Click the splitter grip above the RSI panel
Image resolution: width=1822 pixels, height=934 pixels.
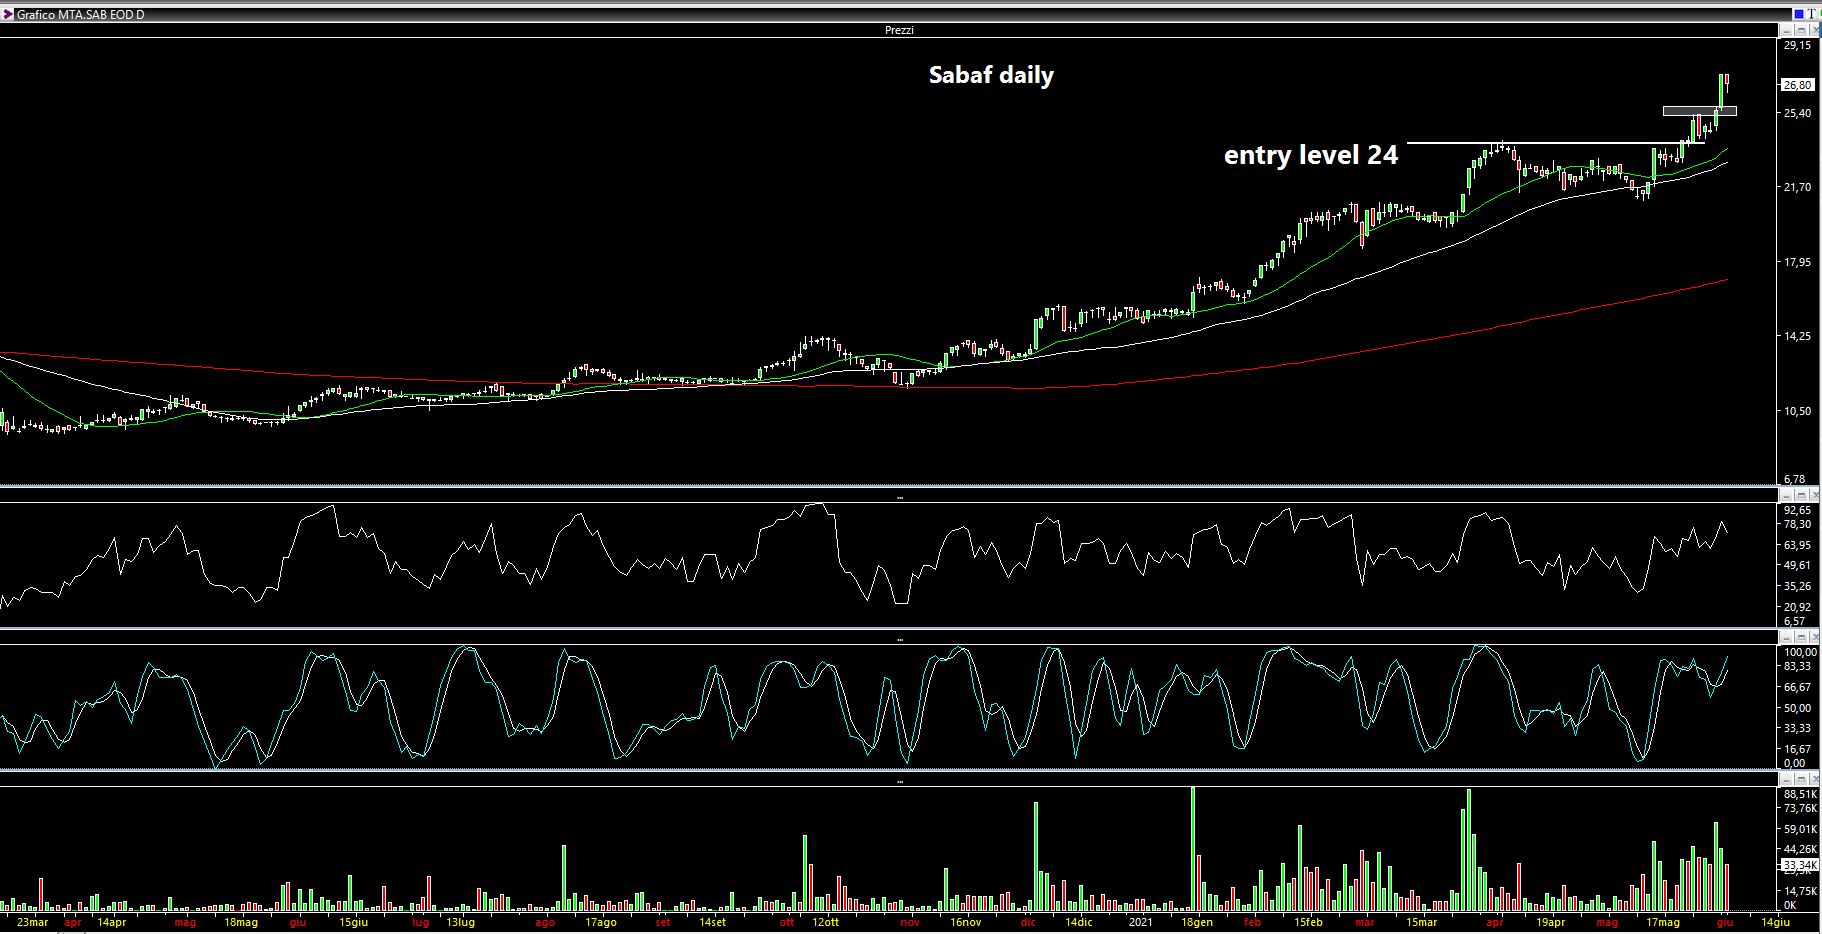click(x=900, y=497)
